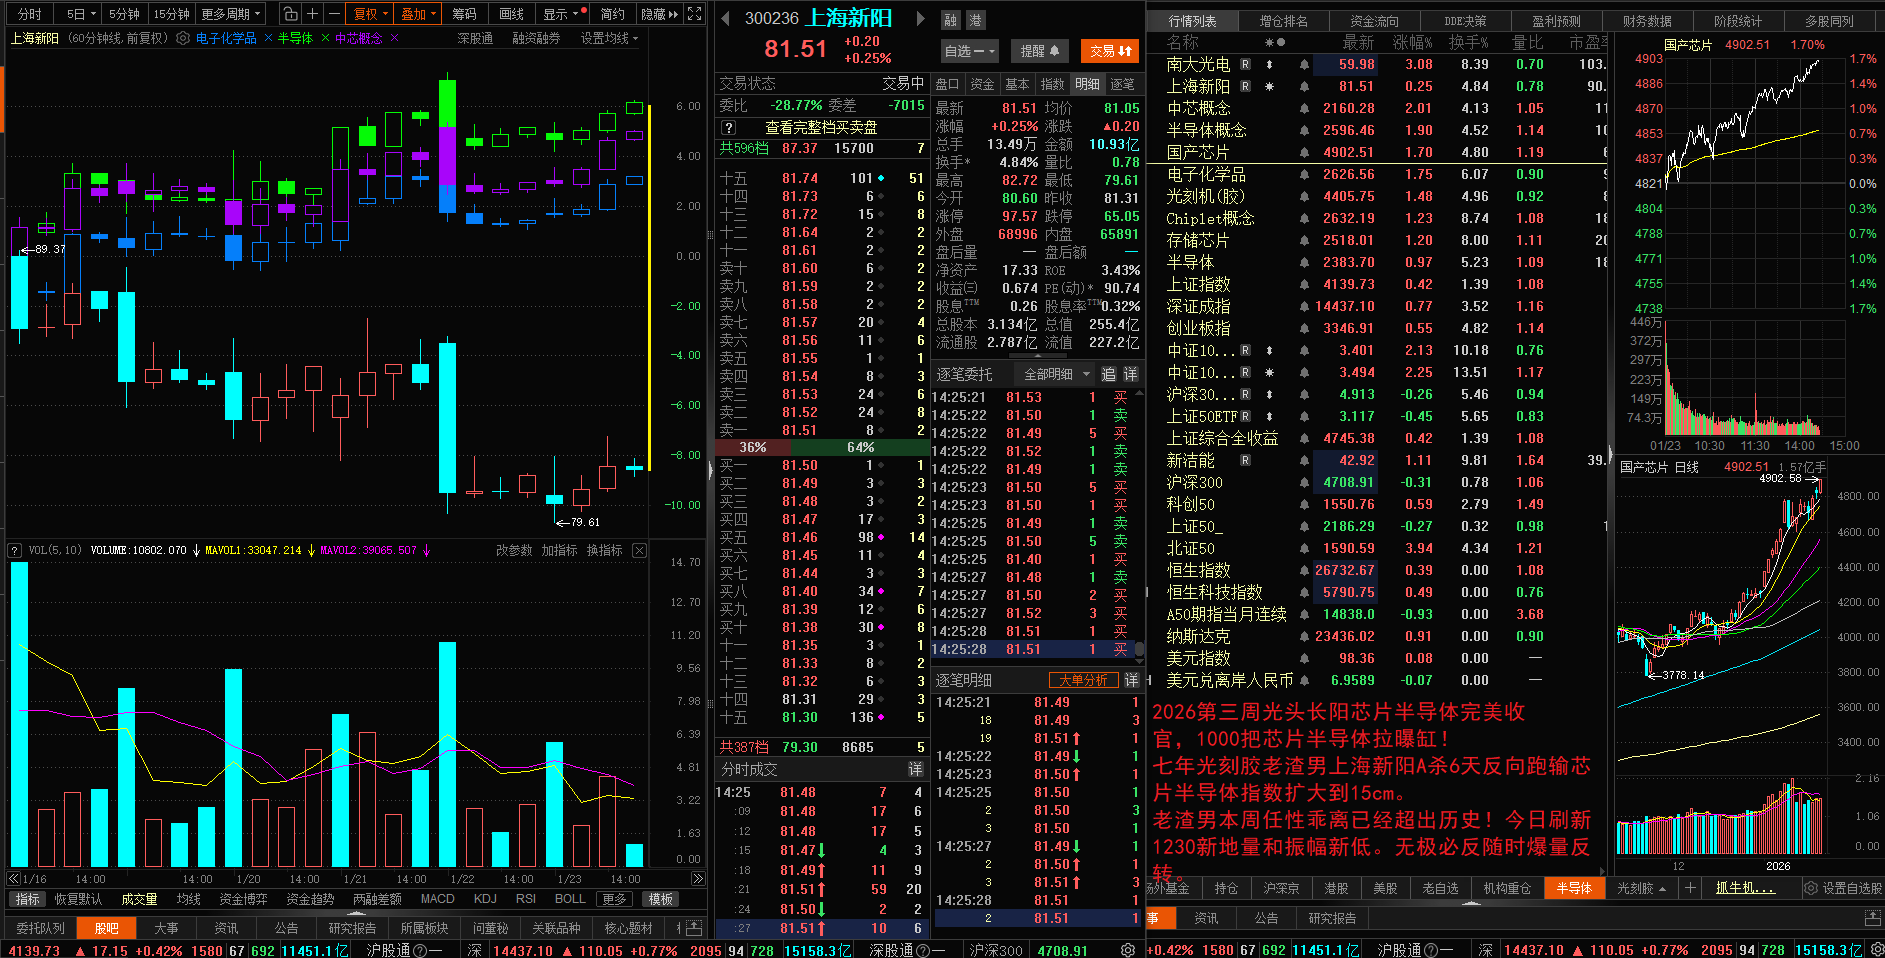1885x958 pixels.
Task: Open 研究报告 tab below chart
Action: (352, 928)
